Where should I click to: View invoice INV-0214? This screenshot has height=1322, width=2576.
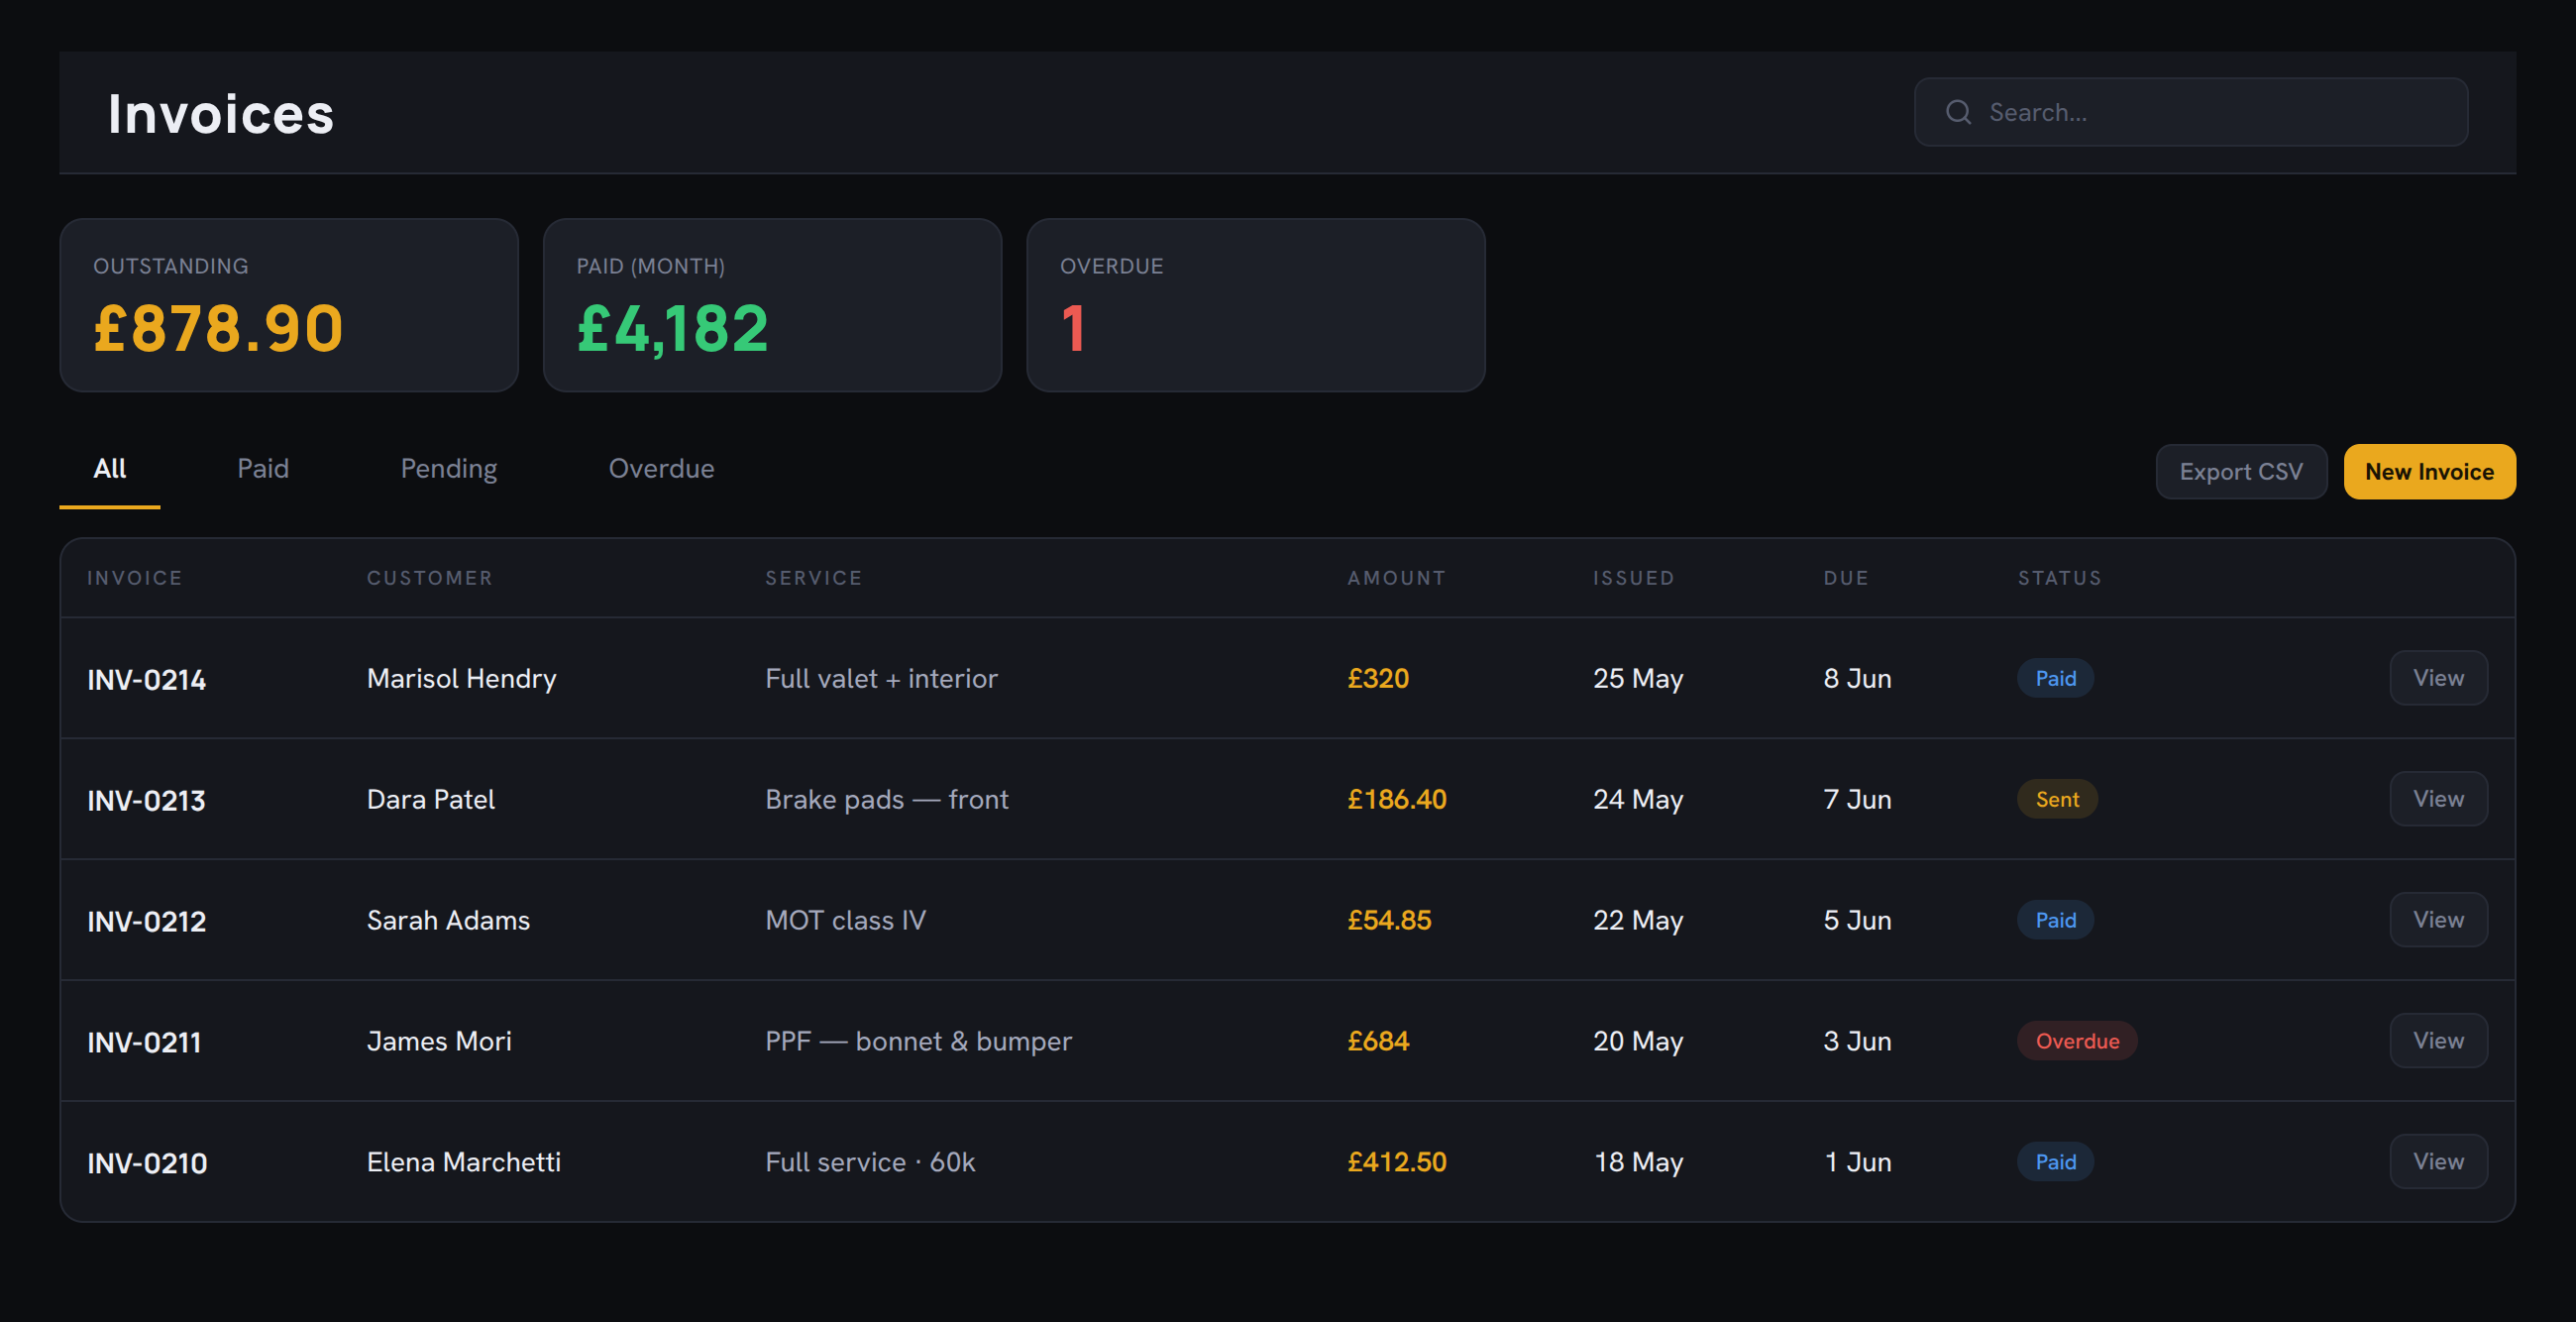click(2438, 678)
